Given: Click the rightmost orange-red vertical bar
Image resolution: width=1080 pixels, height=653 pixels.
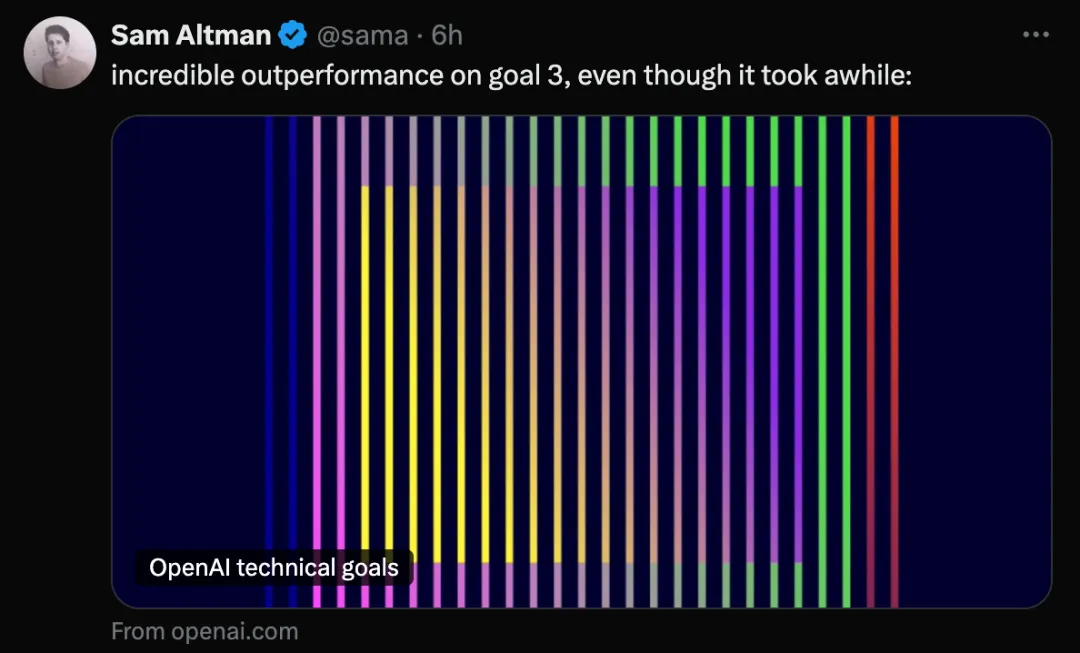Looking at the screenshot, I should (x=894, y=362).
